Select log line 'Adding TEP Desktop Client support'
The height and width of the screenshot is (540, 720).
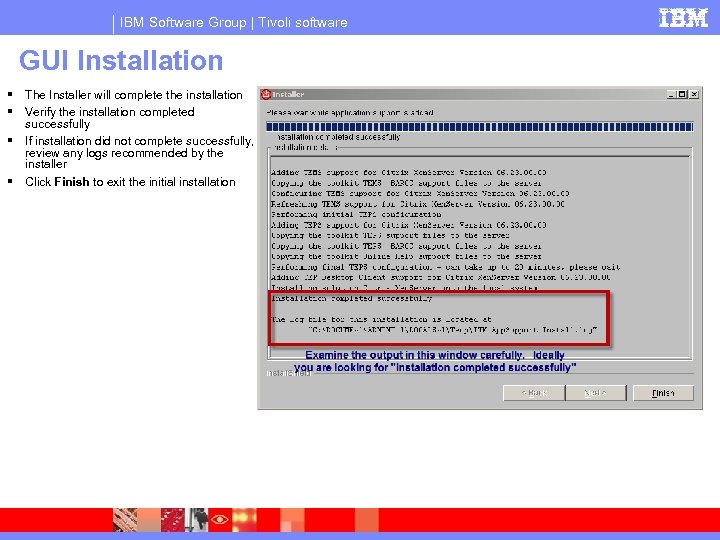coord(441,277)
